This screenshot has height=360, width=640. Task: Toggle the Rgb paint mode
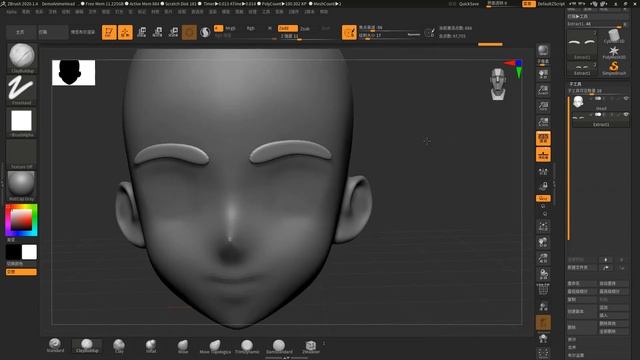pos(251,28)
